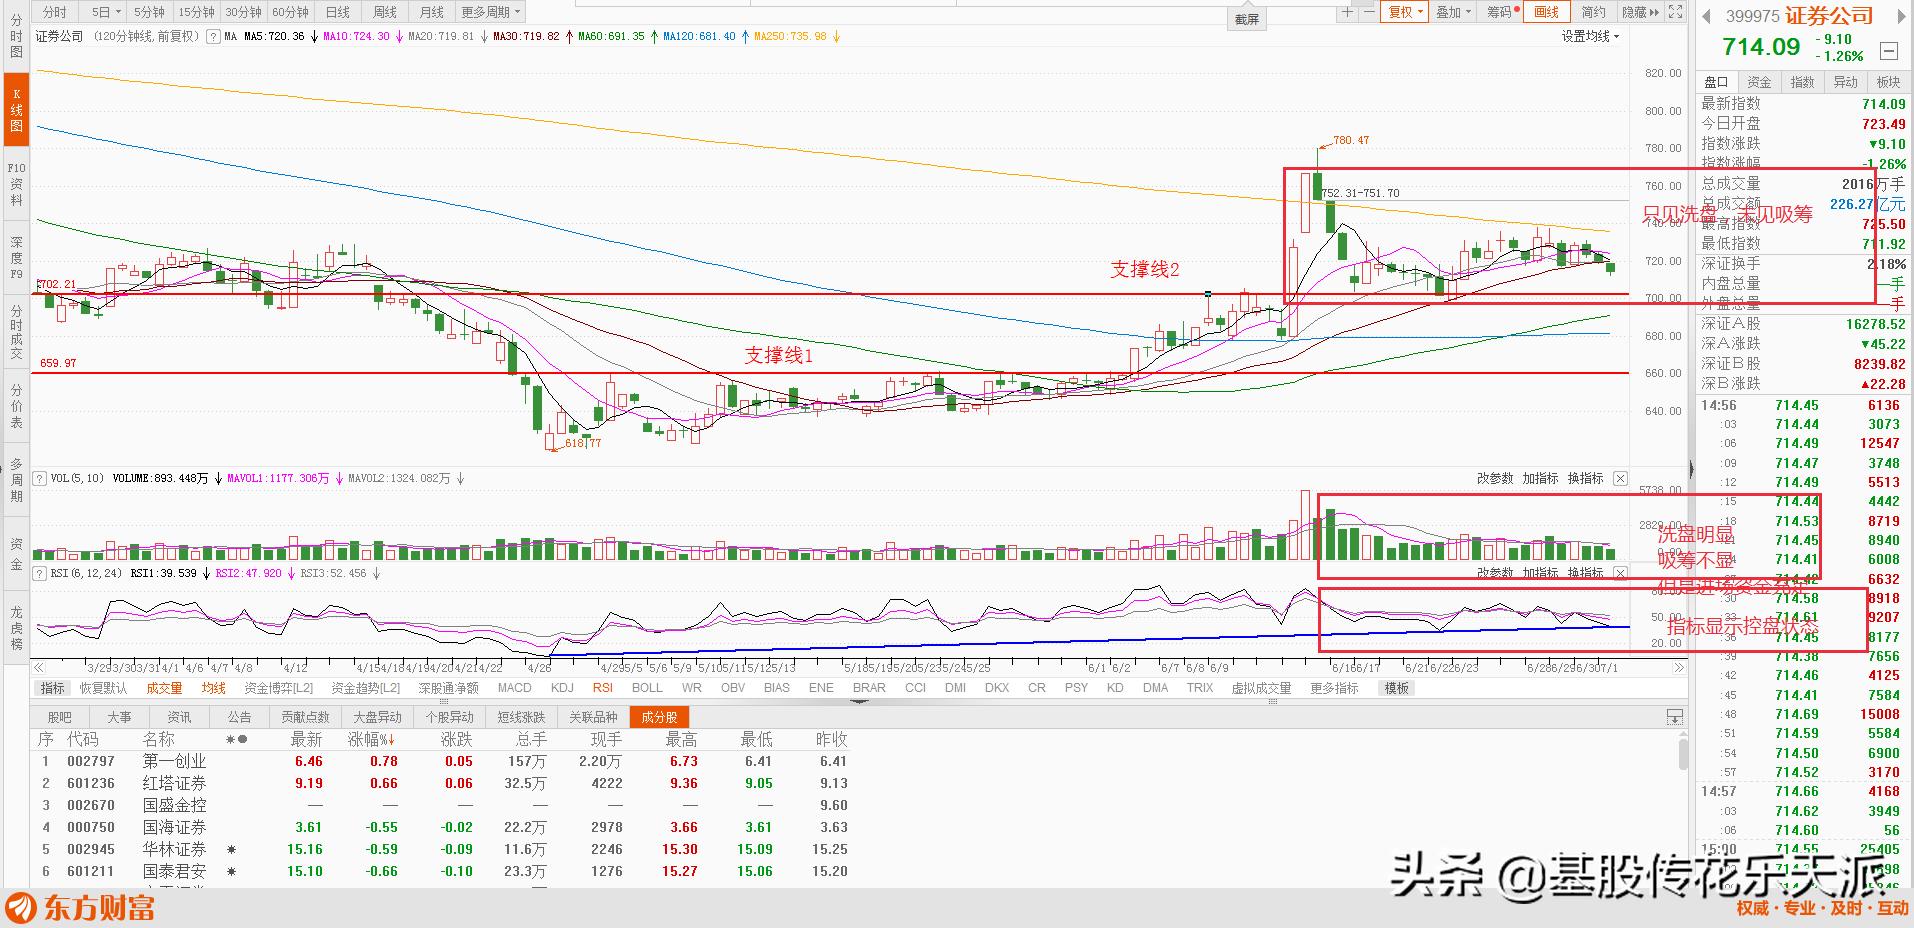The image size is (1914, 928).
Task: Go to previous stock with left arrow
Action: [x=1704, y=16]
